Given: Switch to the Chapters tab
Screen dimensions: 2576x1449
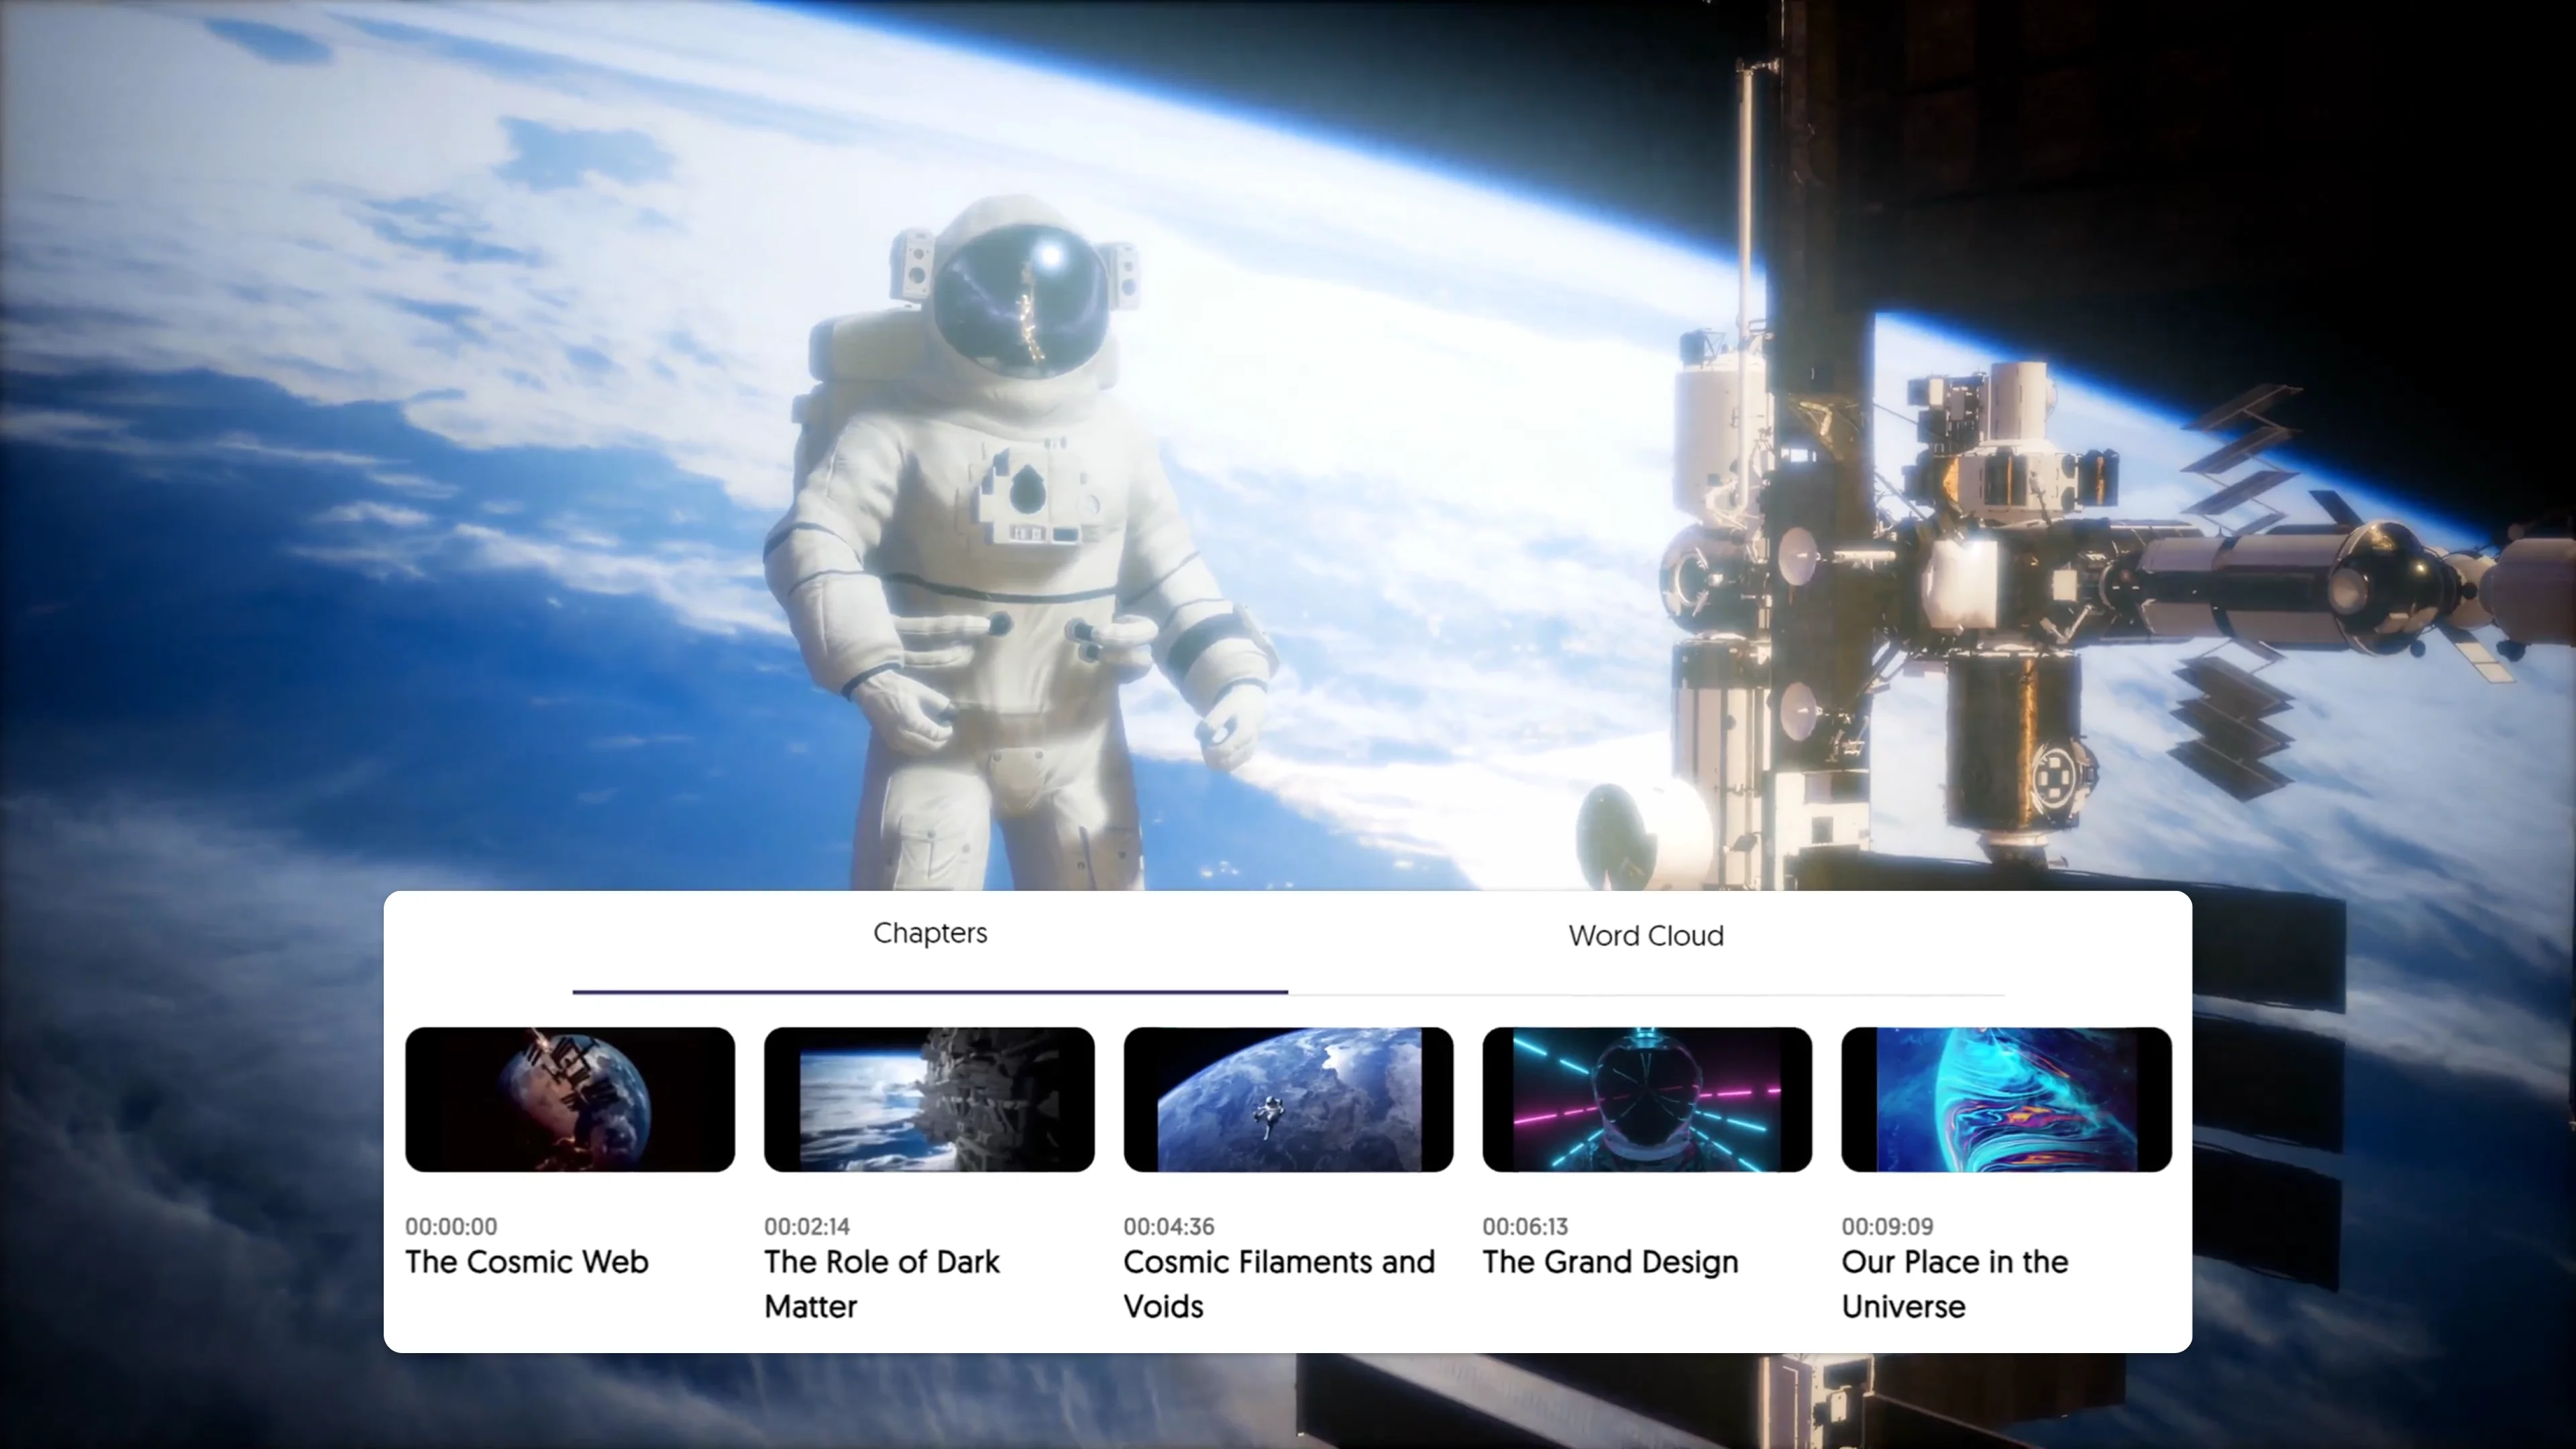Looking at the screenshot, I should click(x=930, y=934).
